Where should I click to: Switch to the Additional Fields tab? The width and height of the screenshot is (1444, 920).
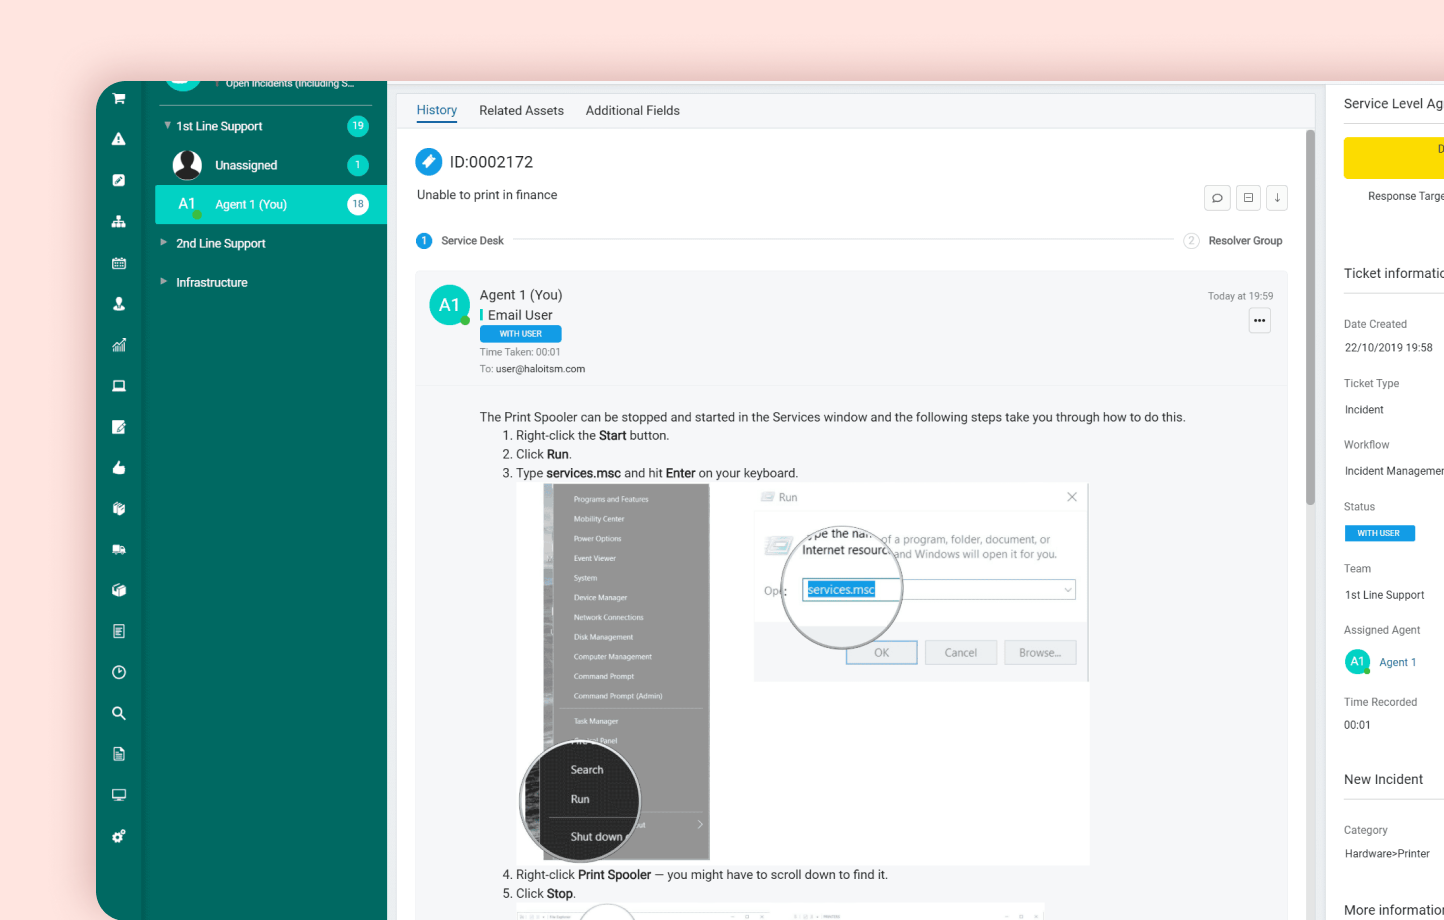[x=633, y=110]
